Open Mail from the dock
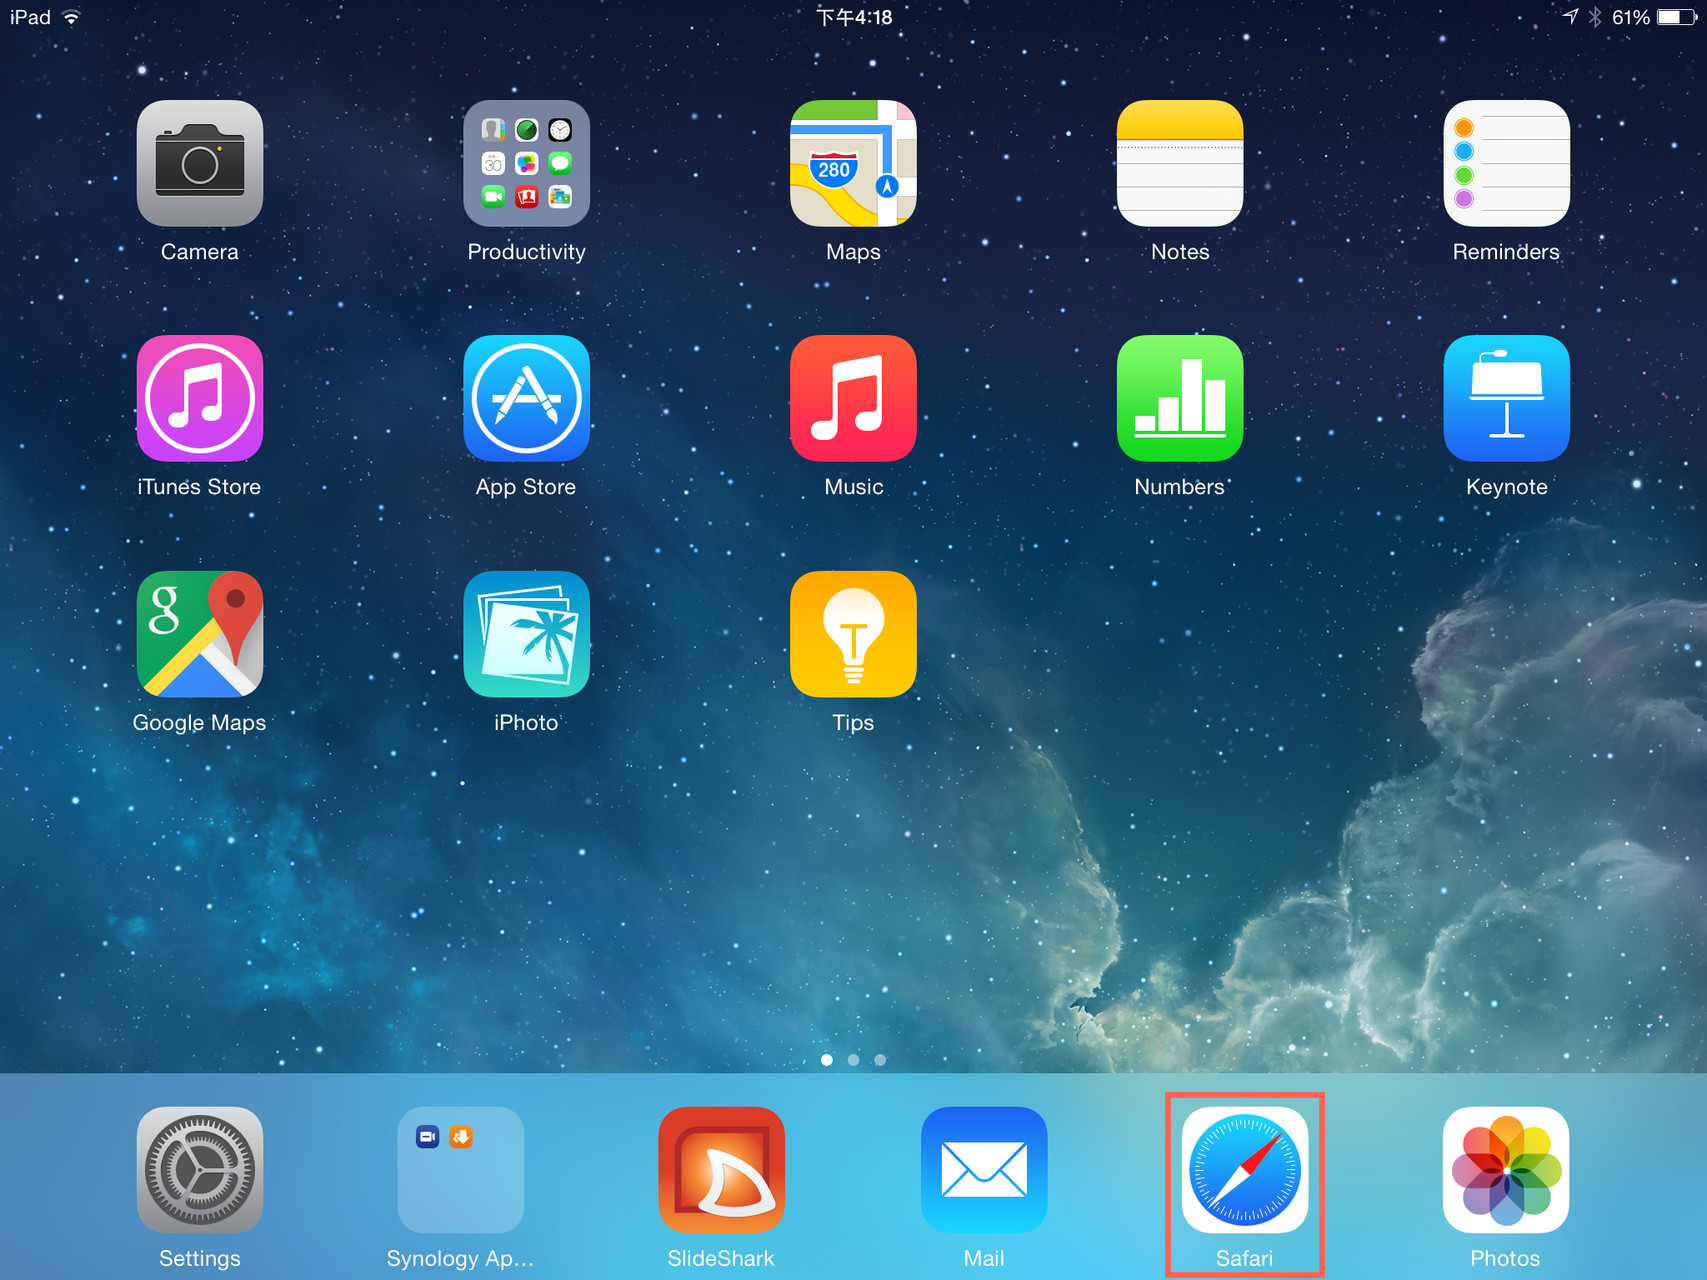 click(x=984, y=1169)
